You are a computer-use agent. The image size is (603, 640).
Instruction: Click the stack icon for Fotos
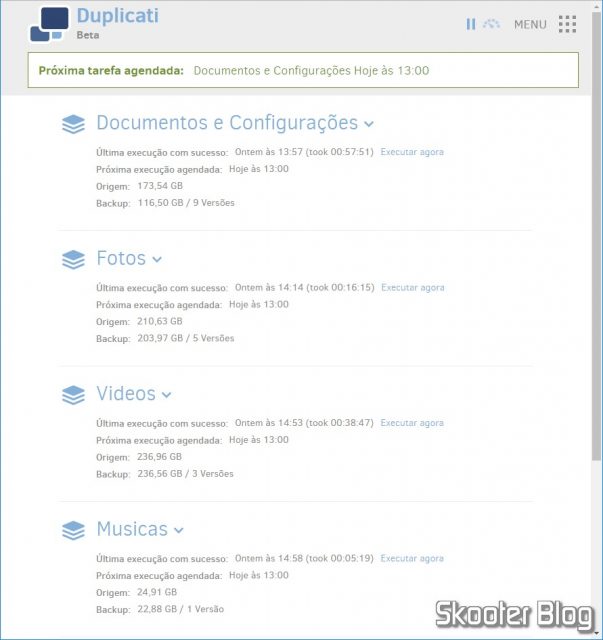point(73,260)
